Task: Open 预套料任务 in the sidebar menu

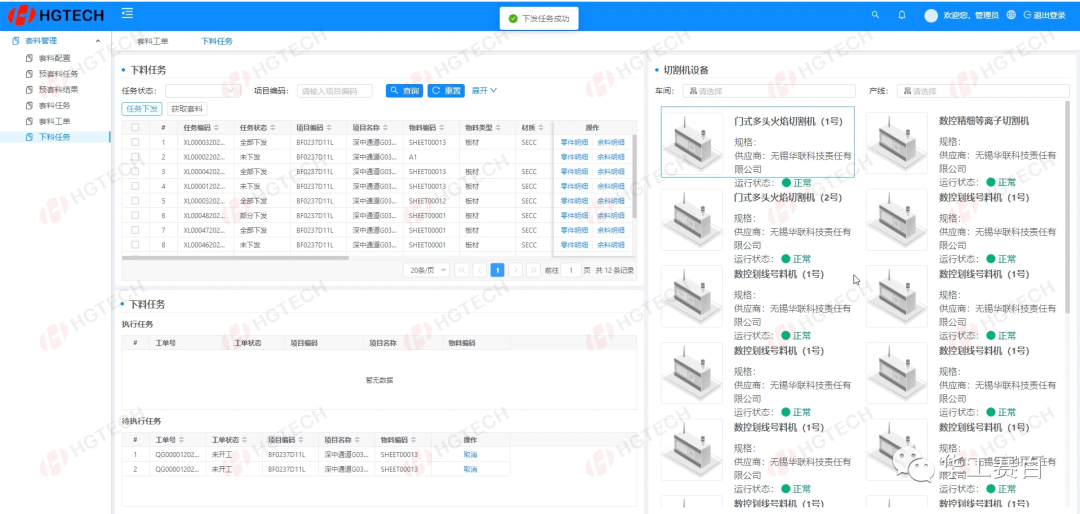Action: 57,74
